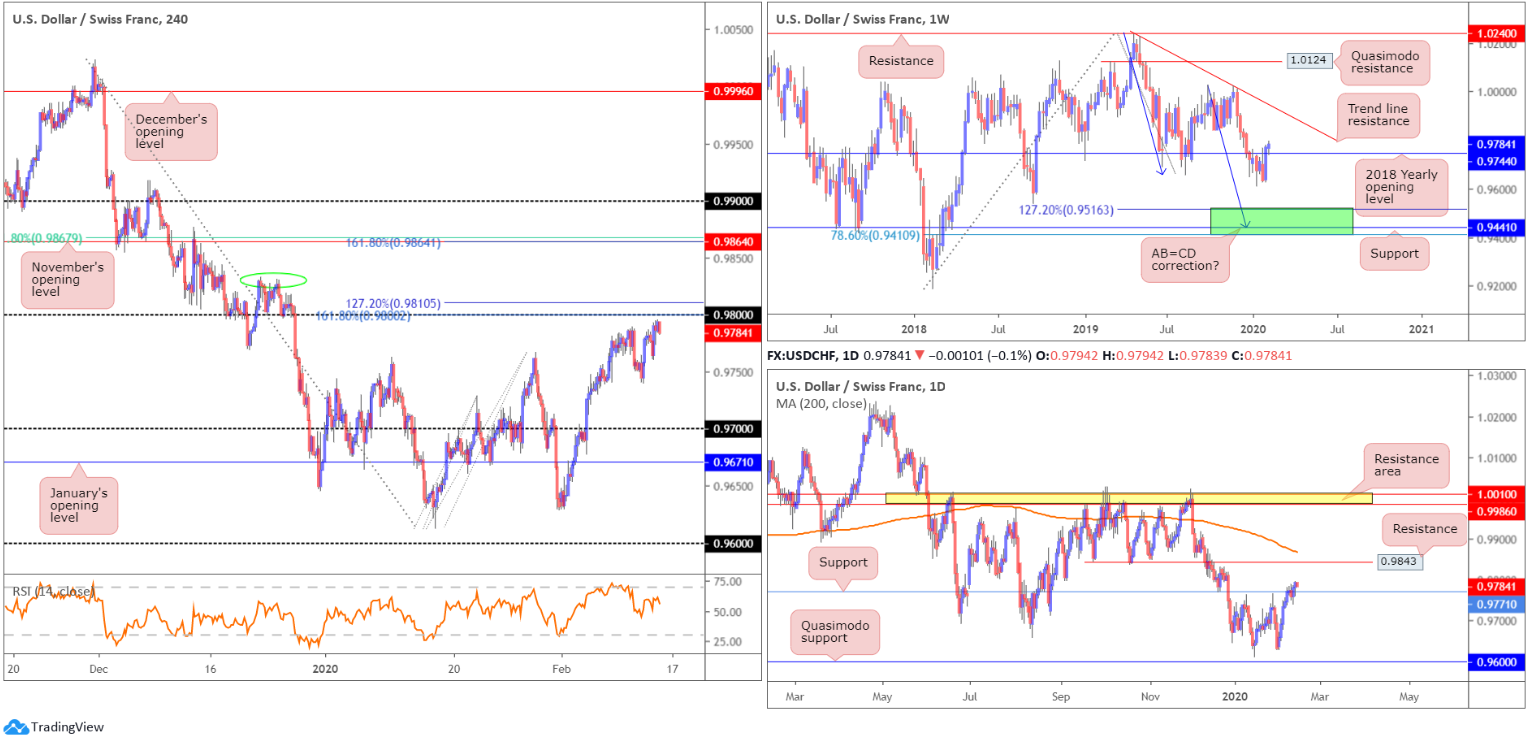Click the 0.99000 price label on 240 chart
The width and height of the screenshot is (1527, 738).
pyautogui.click(x=734, y=201)
